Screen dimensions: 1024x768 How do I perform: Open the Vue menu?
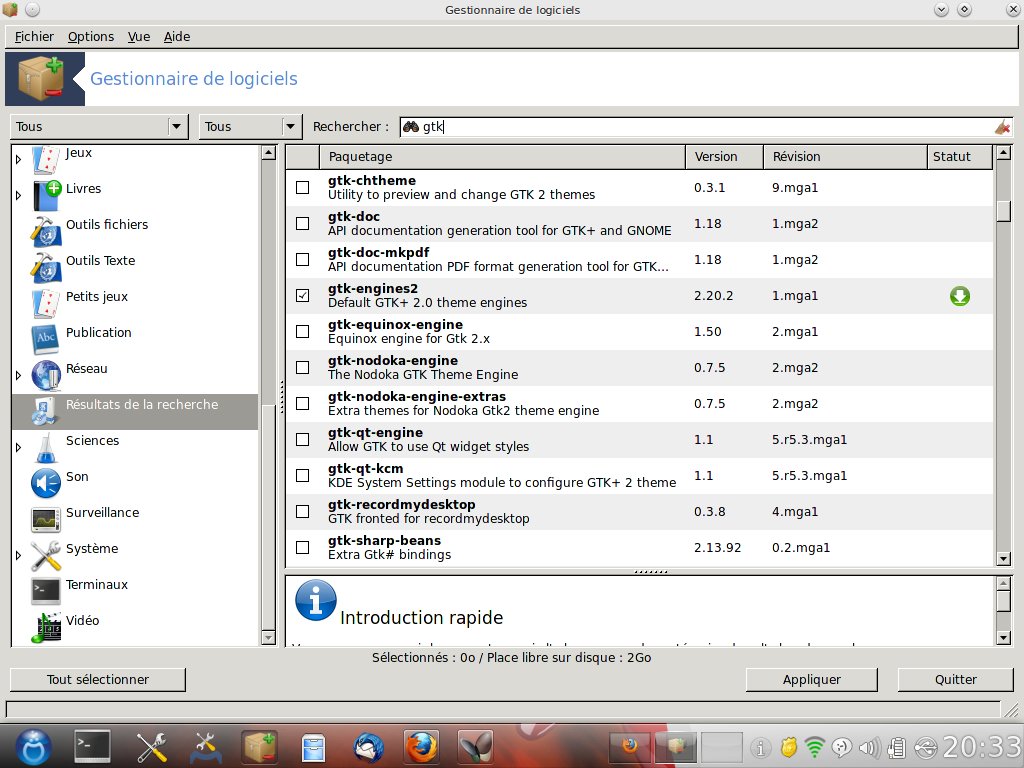click(x=138, y=37)
